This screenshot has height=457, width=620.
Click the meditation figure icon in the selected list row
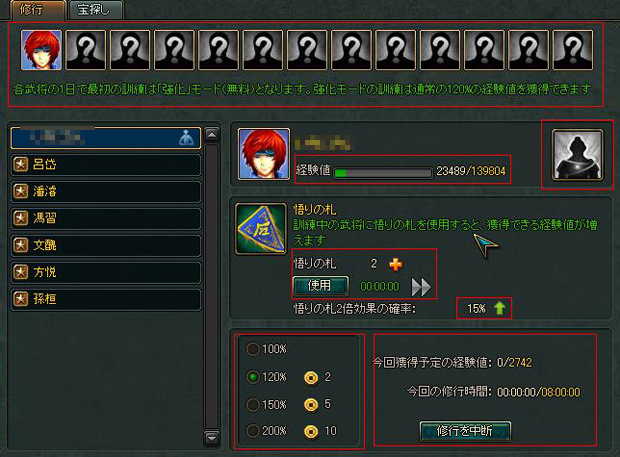point(186,138)
